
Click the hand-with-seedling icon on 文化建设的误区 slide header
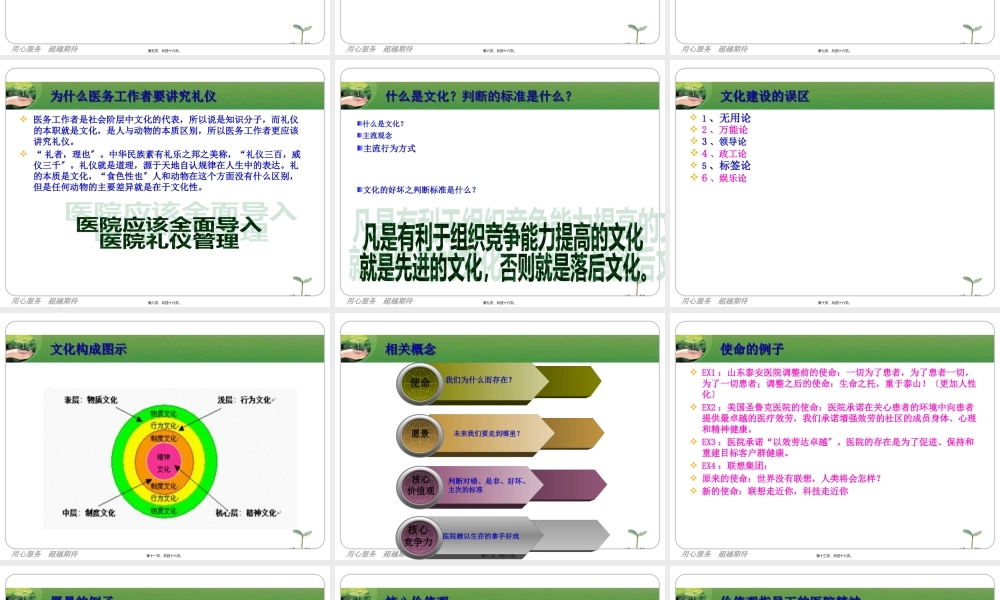690,97
